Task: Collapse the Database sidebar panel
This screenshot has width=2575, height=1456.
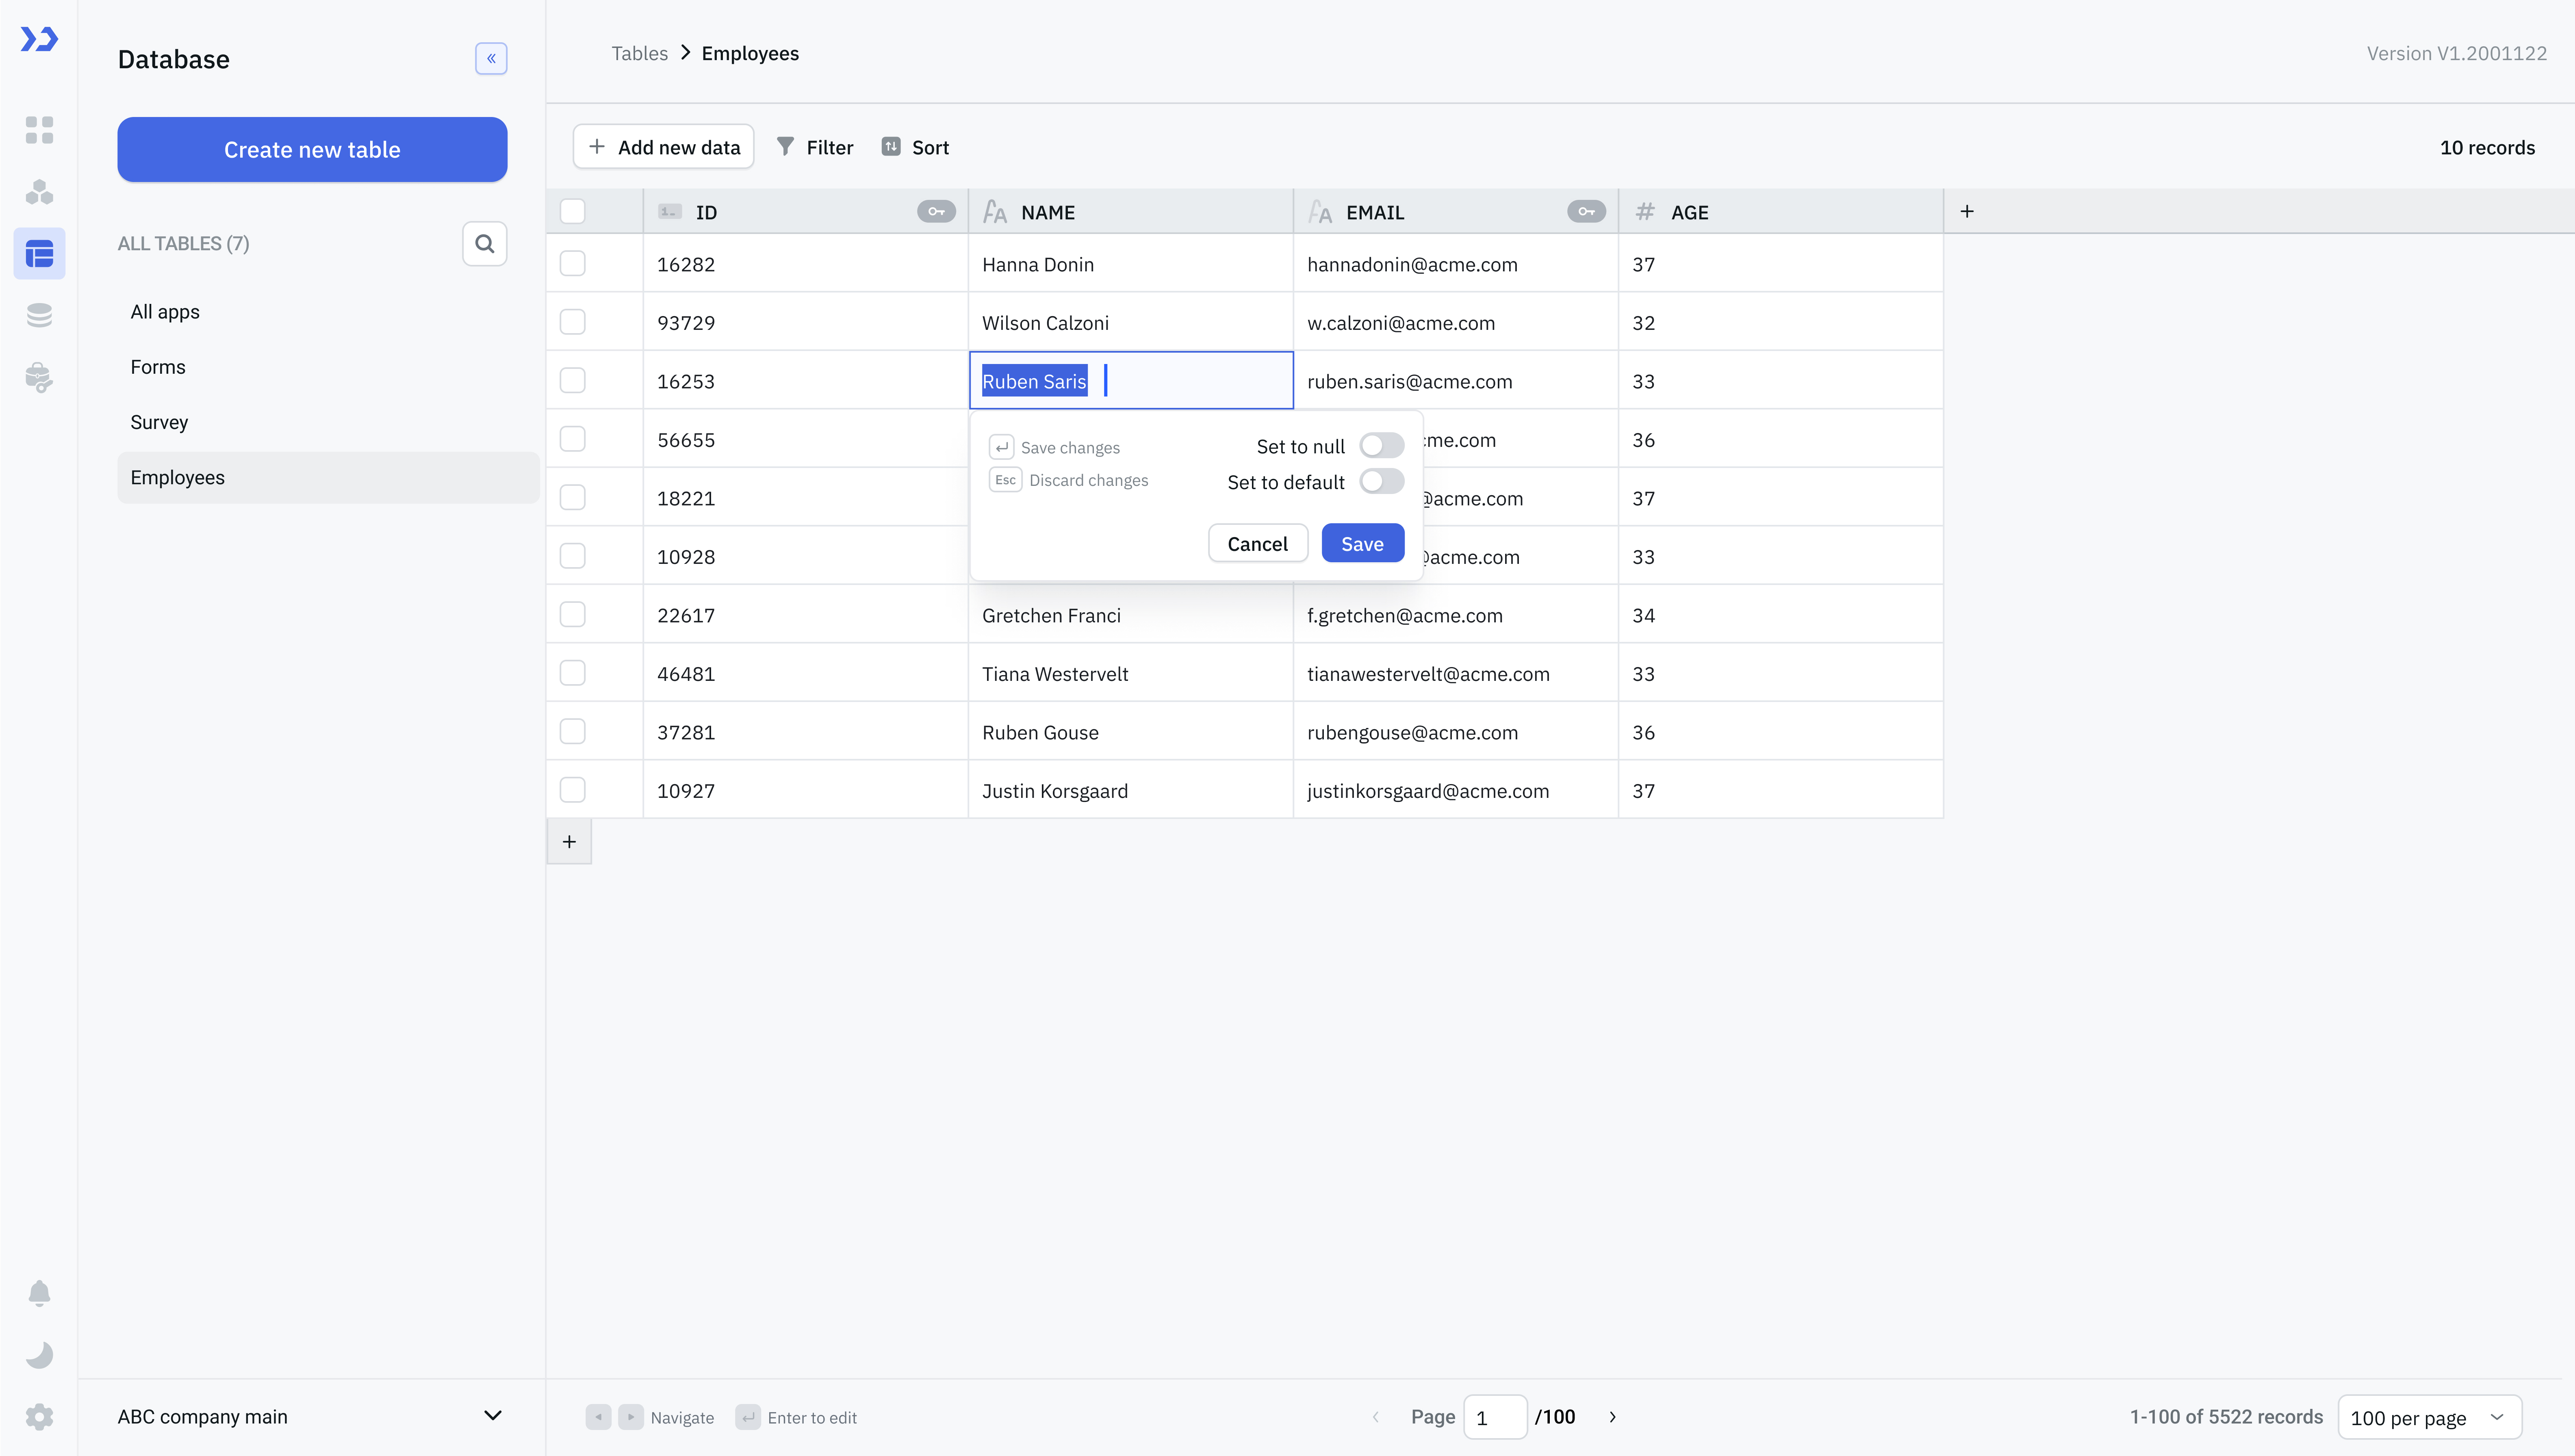Action: point(490,58)
